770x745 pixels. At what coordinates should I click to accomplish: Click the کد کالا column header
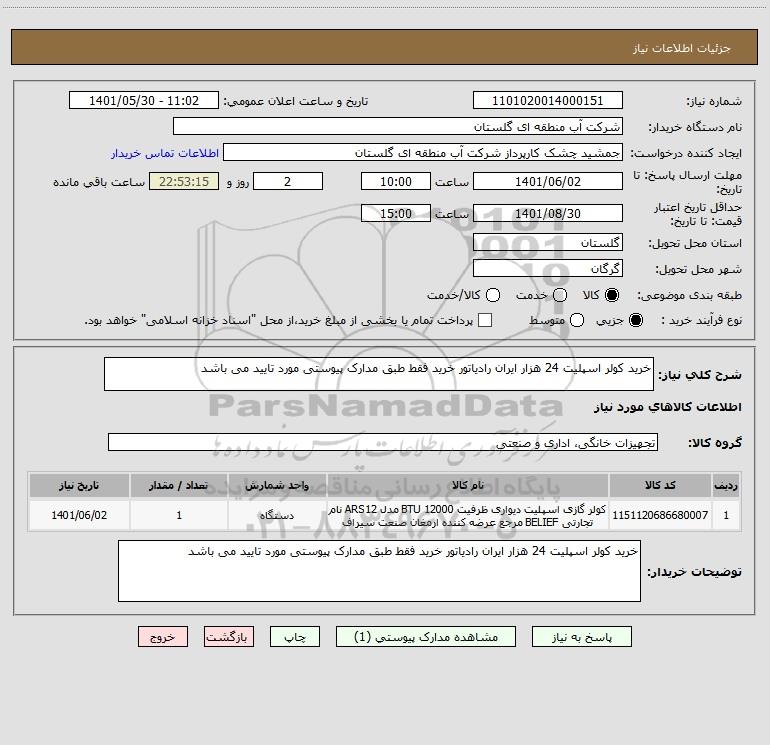coord(660,485)
